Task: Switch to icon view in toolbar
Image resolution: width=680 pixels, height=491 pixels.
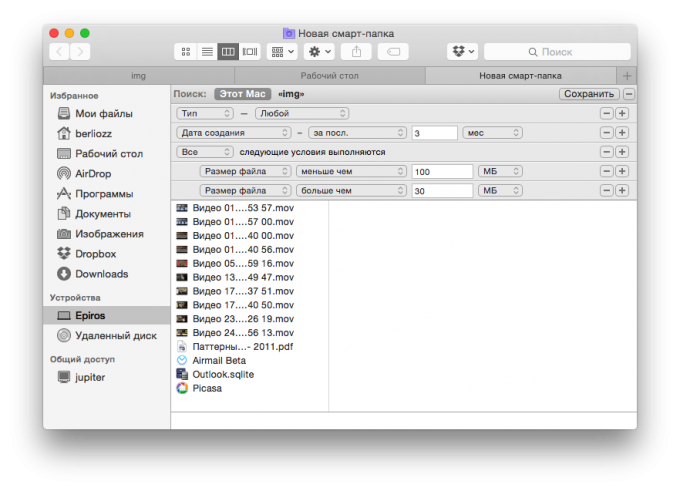Action: point(186,51)
